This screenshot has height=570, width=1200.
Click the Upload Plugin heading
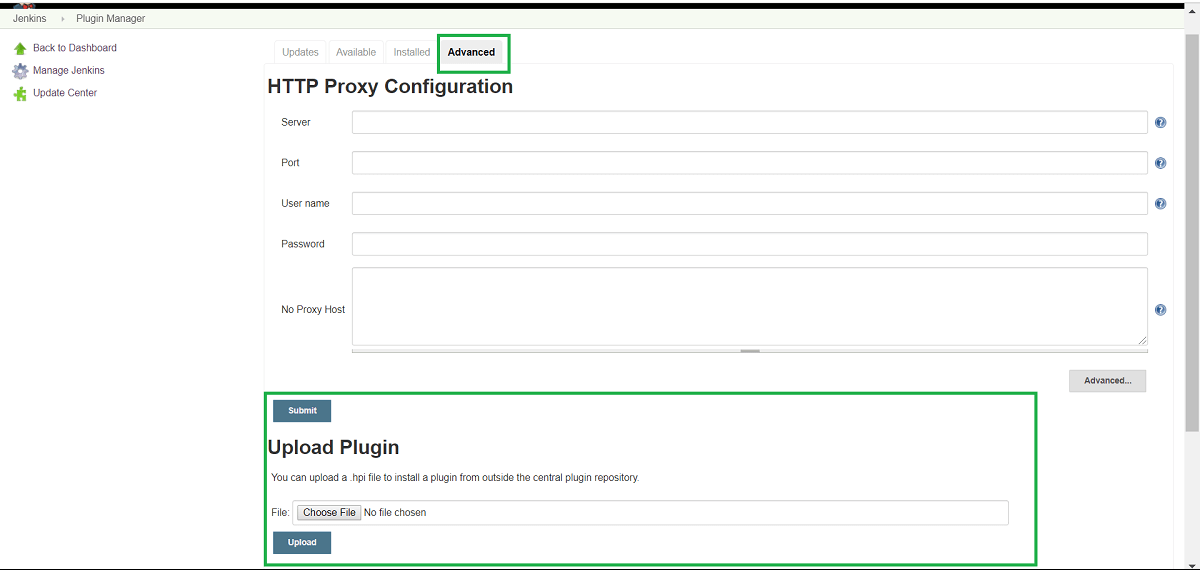[x=333, y=447]
